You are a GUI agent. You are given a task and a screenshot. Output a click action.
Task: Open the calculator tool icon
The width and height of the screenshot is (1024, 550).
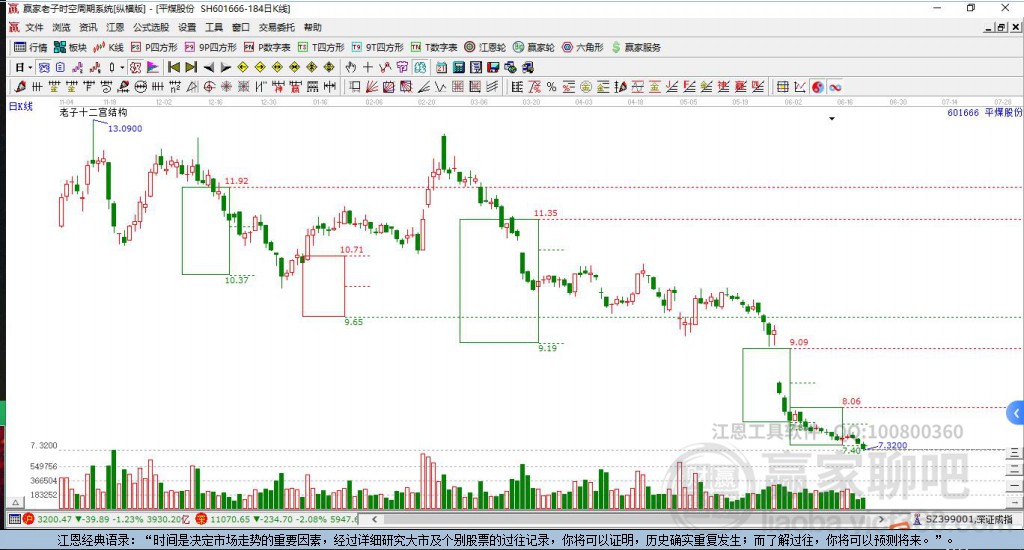click(458, 67)
